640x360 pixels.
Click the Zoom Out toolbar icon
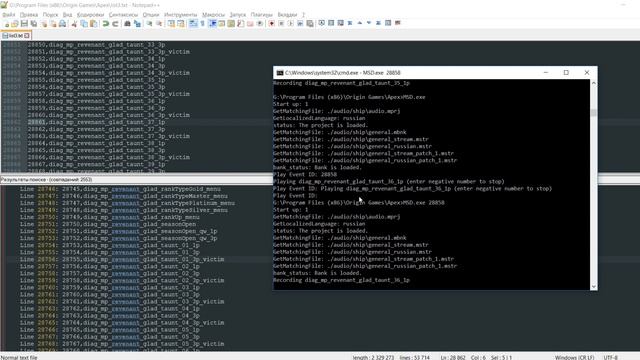(x=159, y=24)
